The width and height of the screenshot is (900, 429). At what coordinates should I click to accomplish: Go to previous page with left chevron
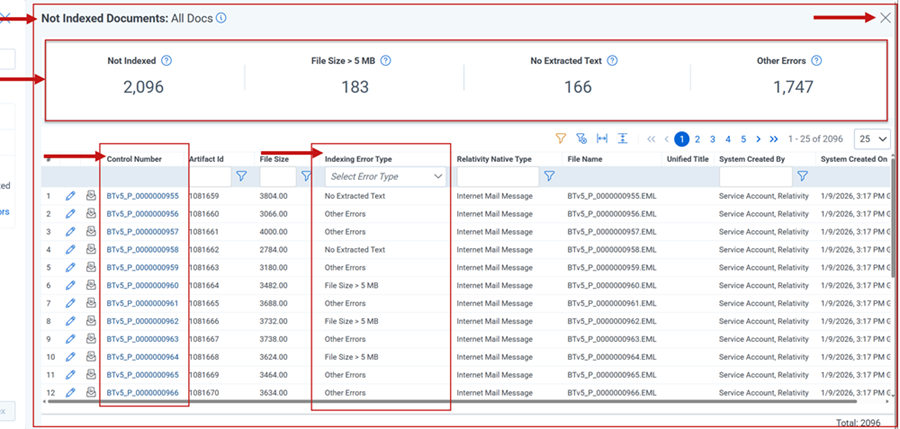point(666,139)
